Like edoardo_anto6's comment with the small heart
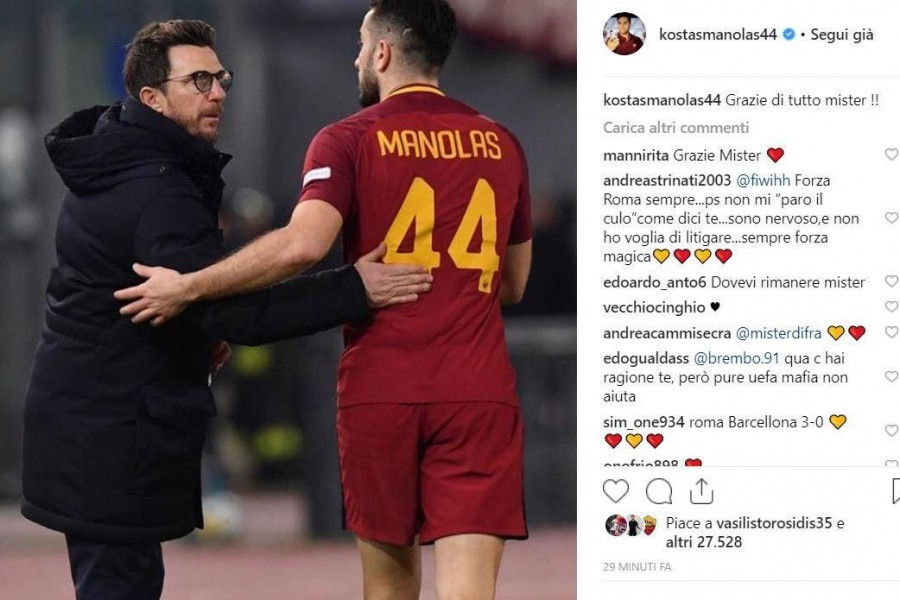 coord(891,281)
